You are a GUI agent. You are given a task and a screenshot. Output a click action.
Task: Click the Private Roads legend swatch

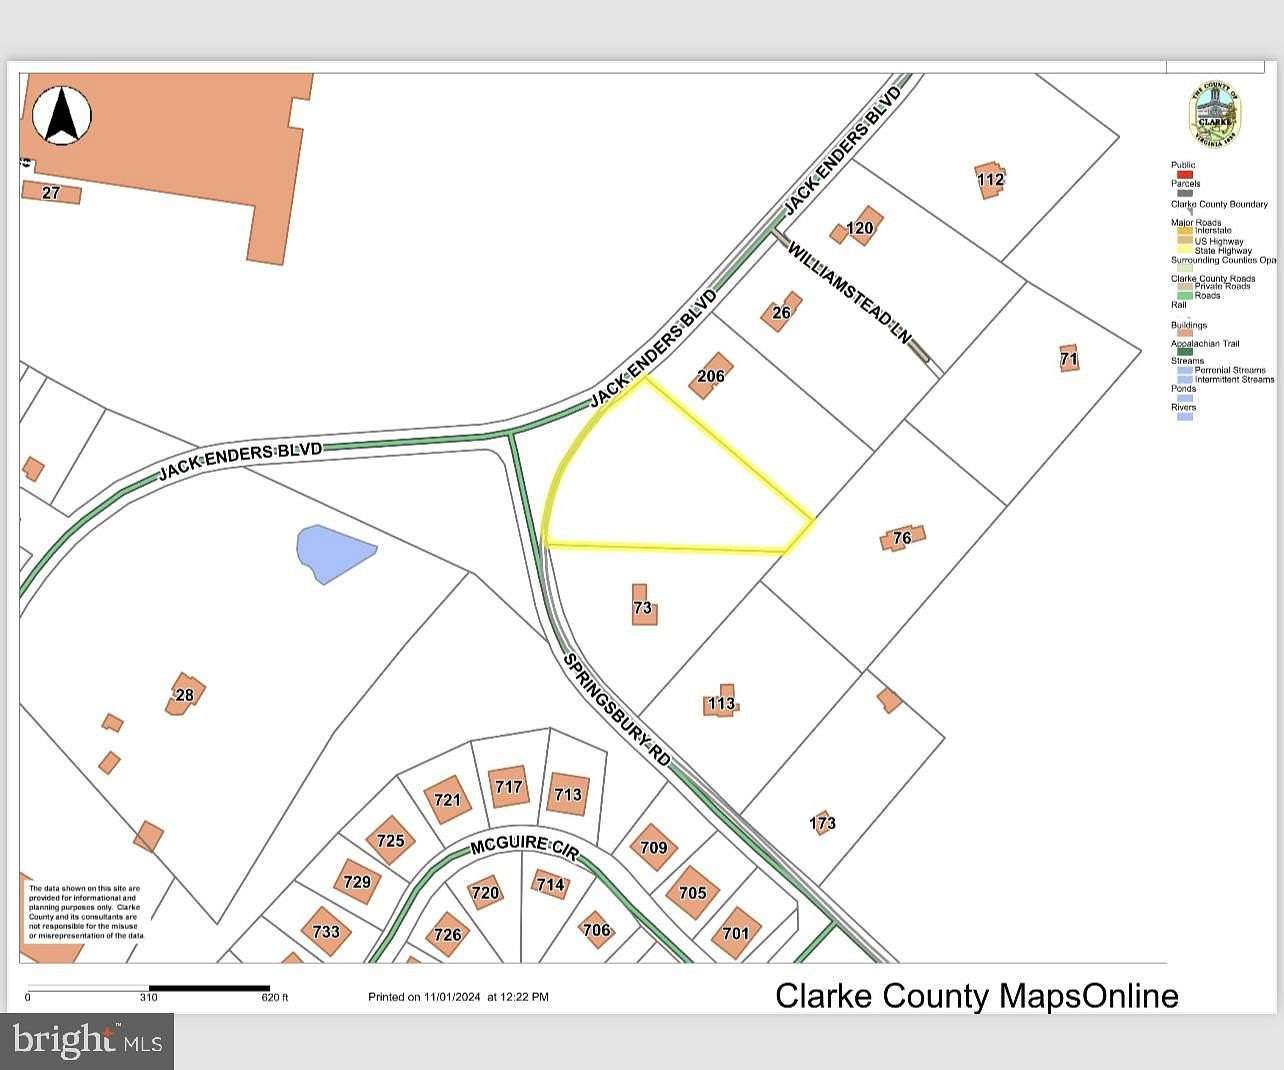click(x=1185, y=286)
